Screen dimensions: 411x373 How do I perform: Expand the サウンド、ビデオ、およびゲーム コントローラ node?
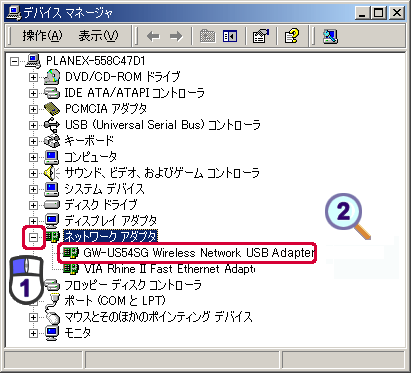point(33,173)
